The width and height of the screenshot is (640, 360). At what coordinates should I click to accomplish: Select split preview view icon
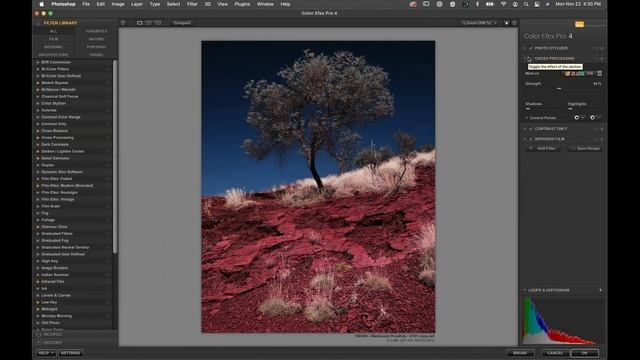(x=149, y=23)
